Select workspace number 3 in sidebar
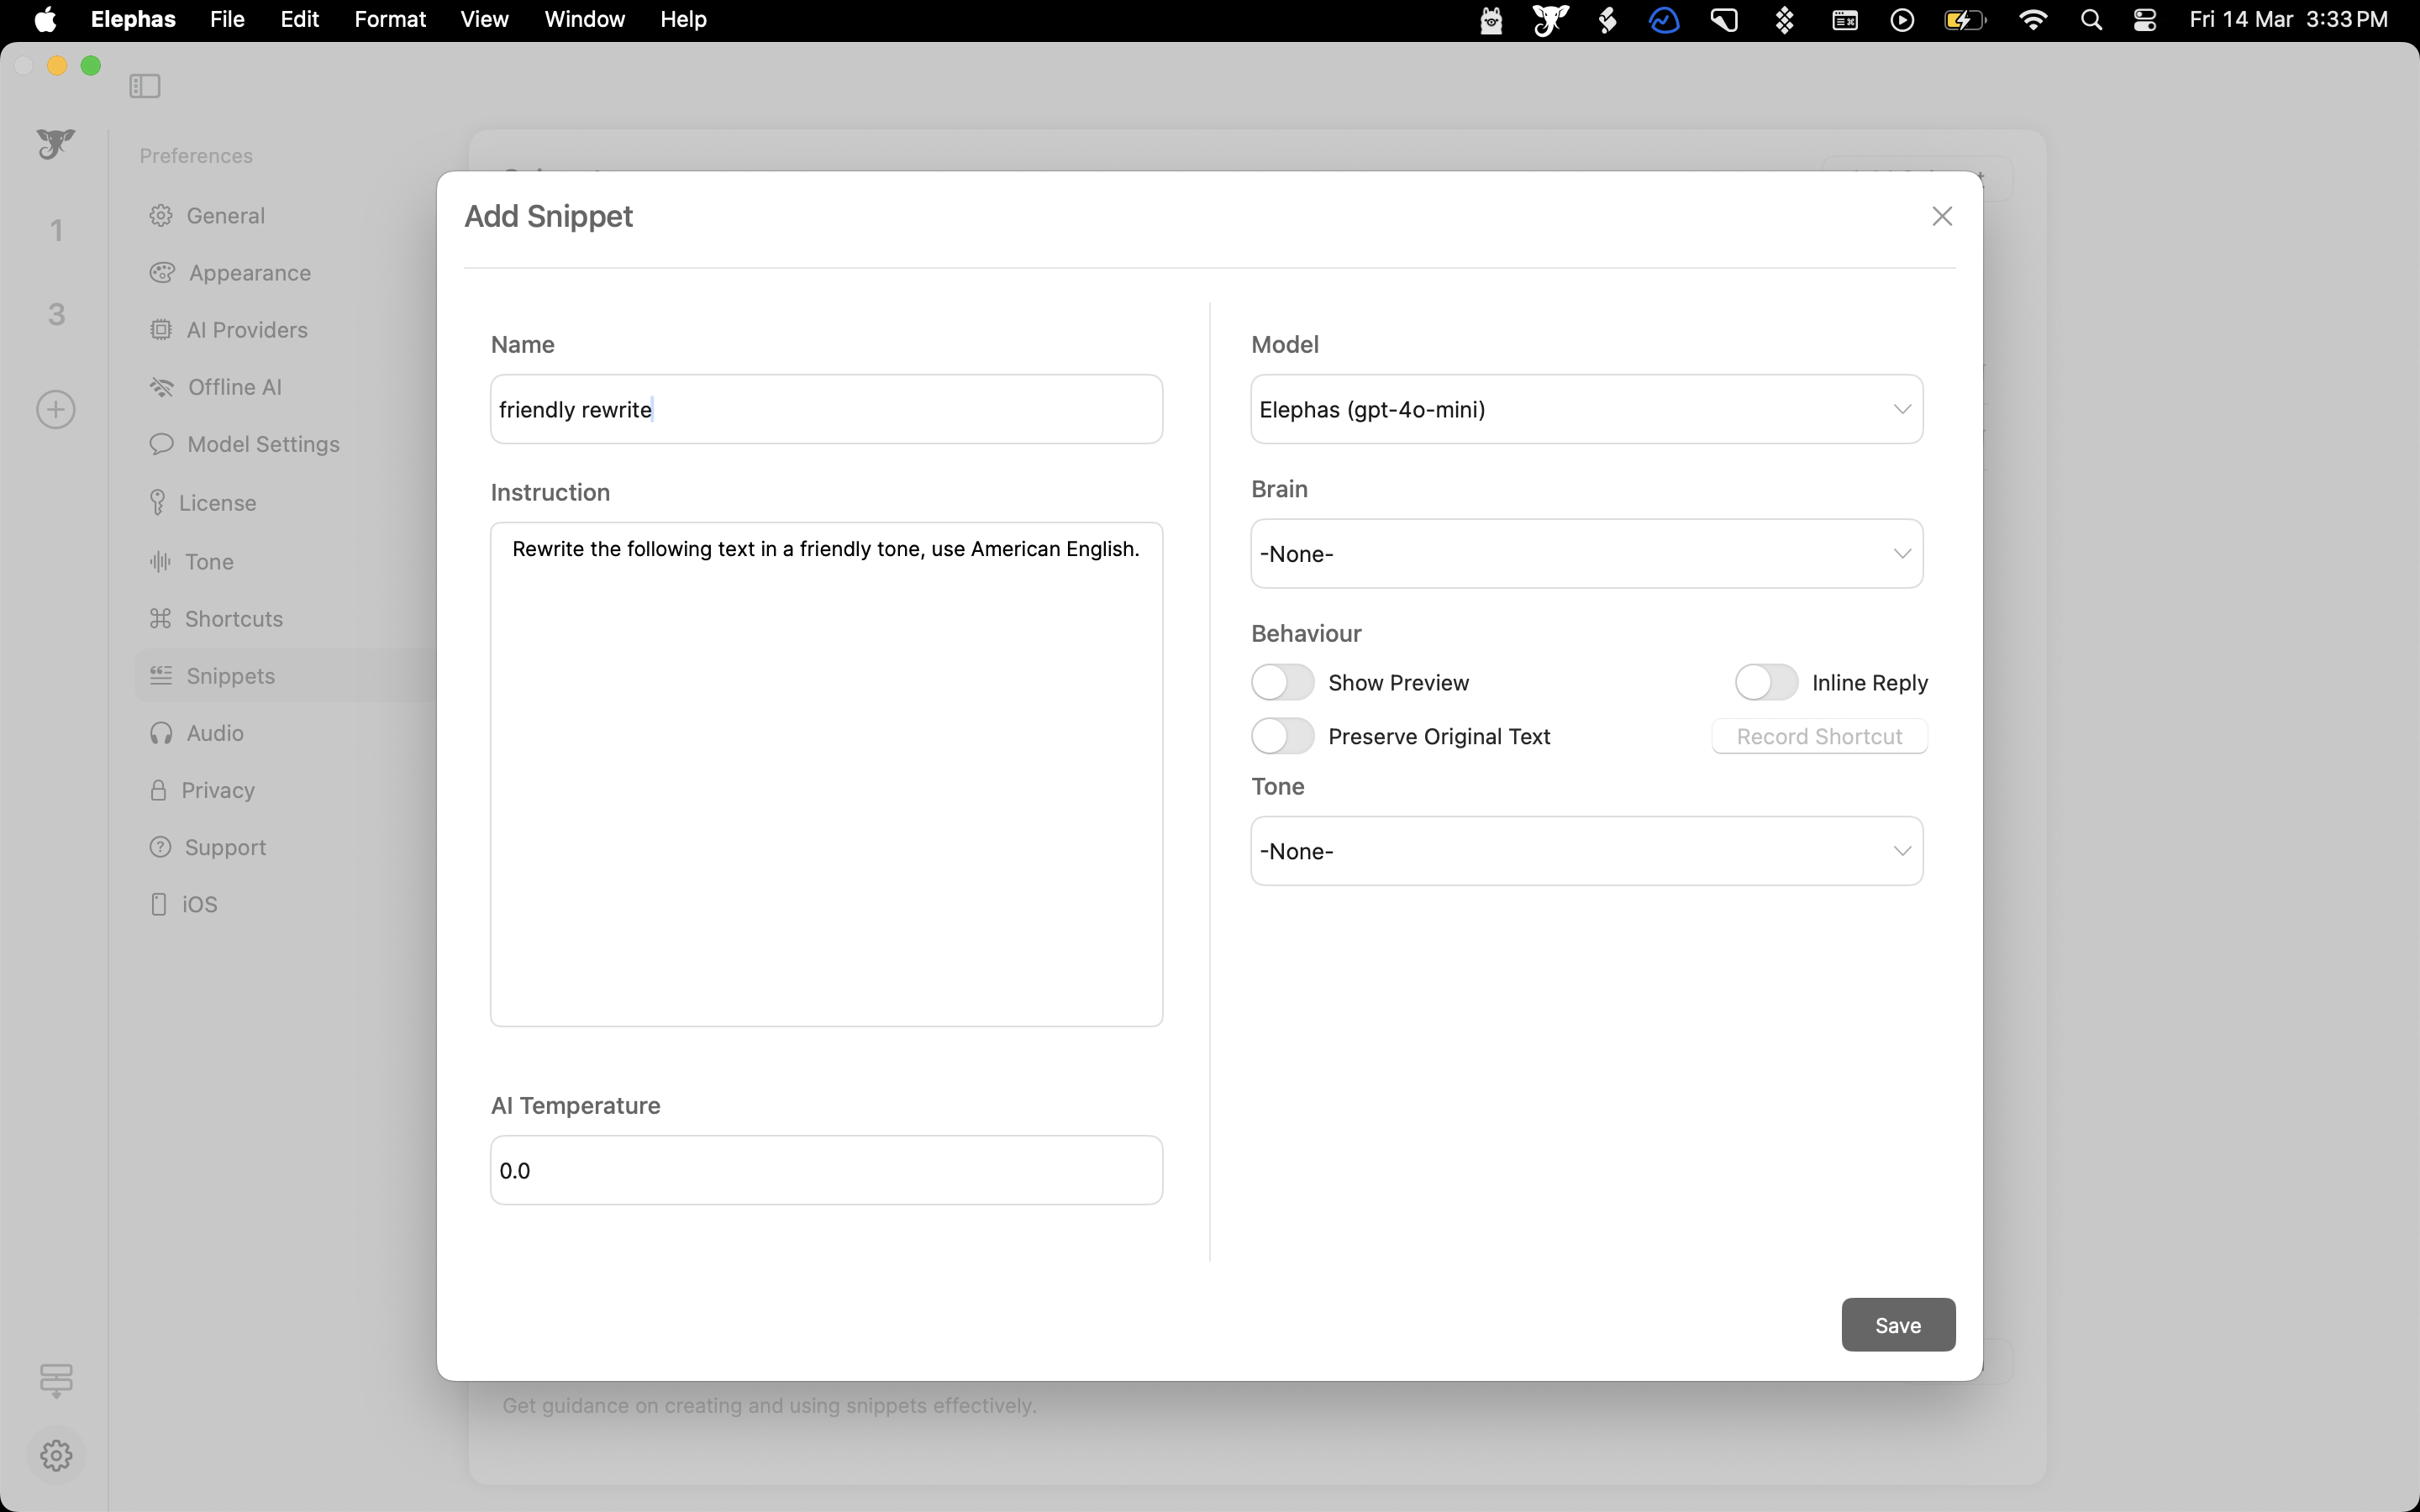 pyautogui.click(x=57, y=315)
